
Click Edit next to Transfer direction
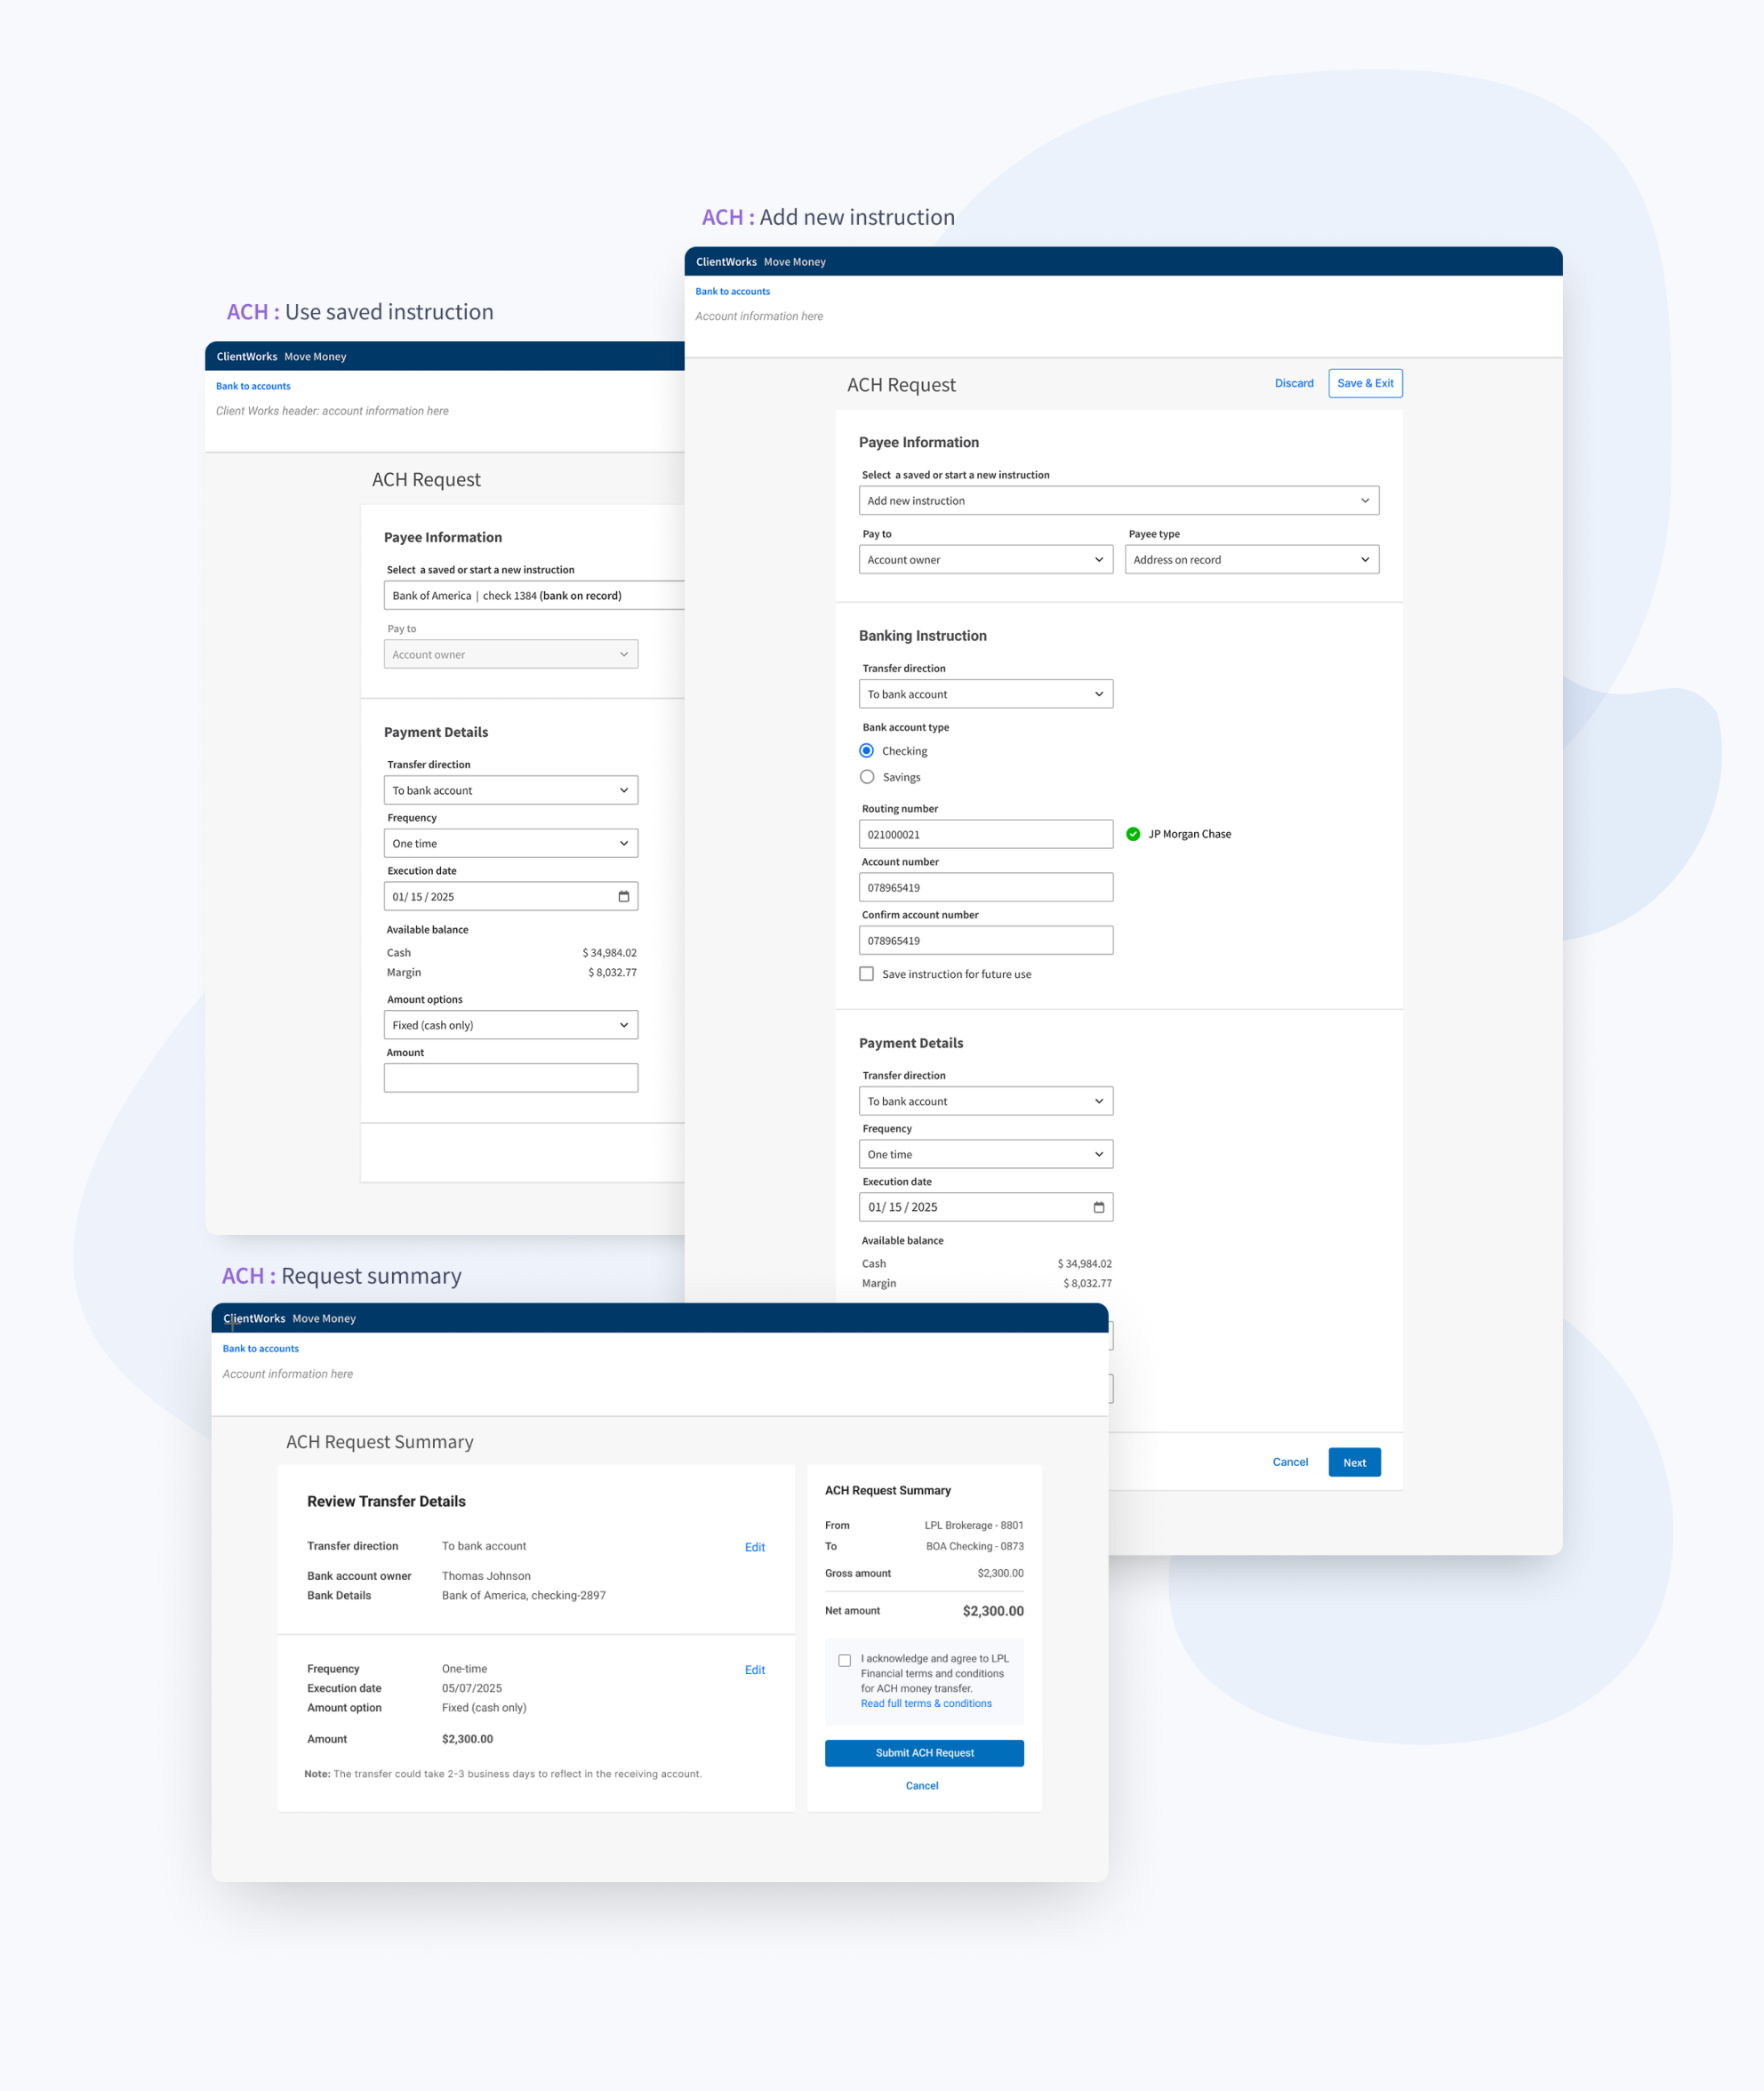point(754,1547)
